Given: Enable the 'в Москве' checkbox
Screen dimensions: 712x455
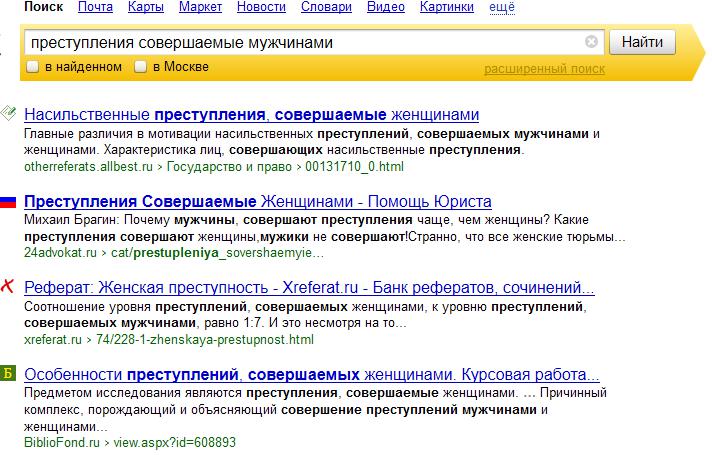Looking at the screenshot, I should [x=140, y=67].
